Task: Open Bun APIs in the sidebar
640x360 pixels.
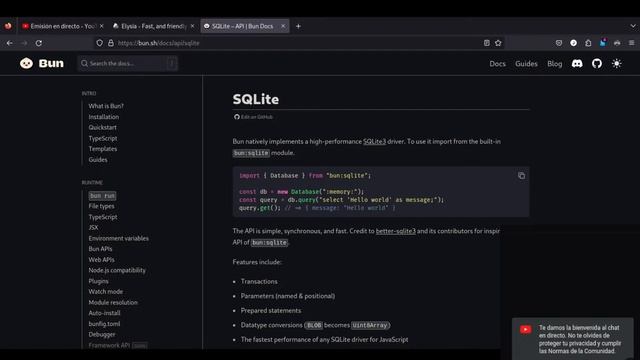Action: tap(100, 249)
